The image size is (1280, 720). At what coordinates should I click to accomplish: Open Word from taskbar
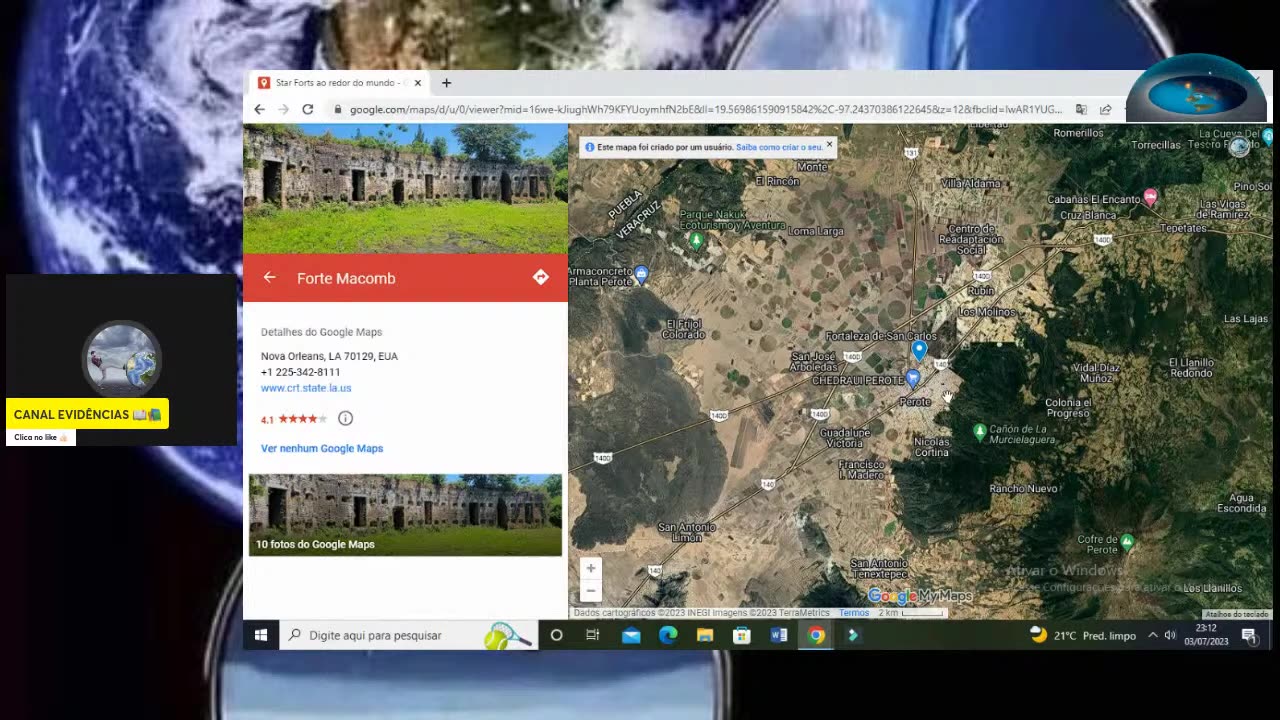click(x=779, y=635)
